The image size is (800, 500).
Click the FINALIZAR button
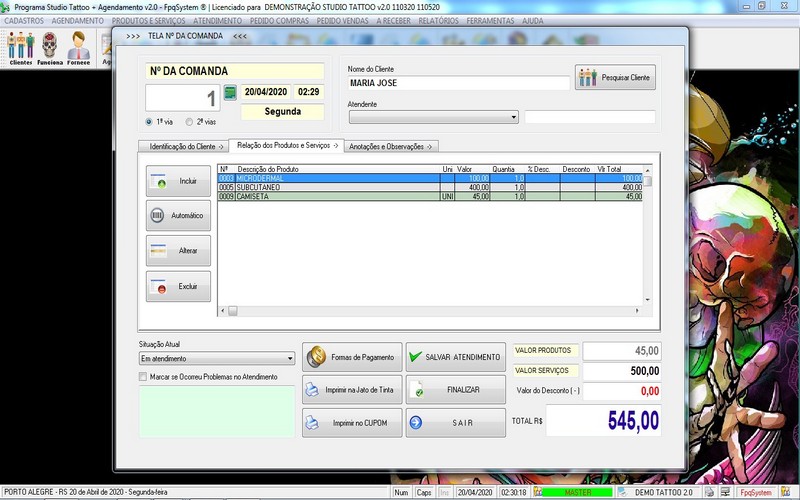[x=456, y=390]
